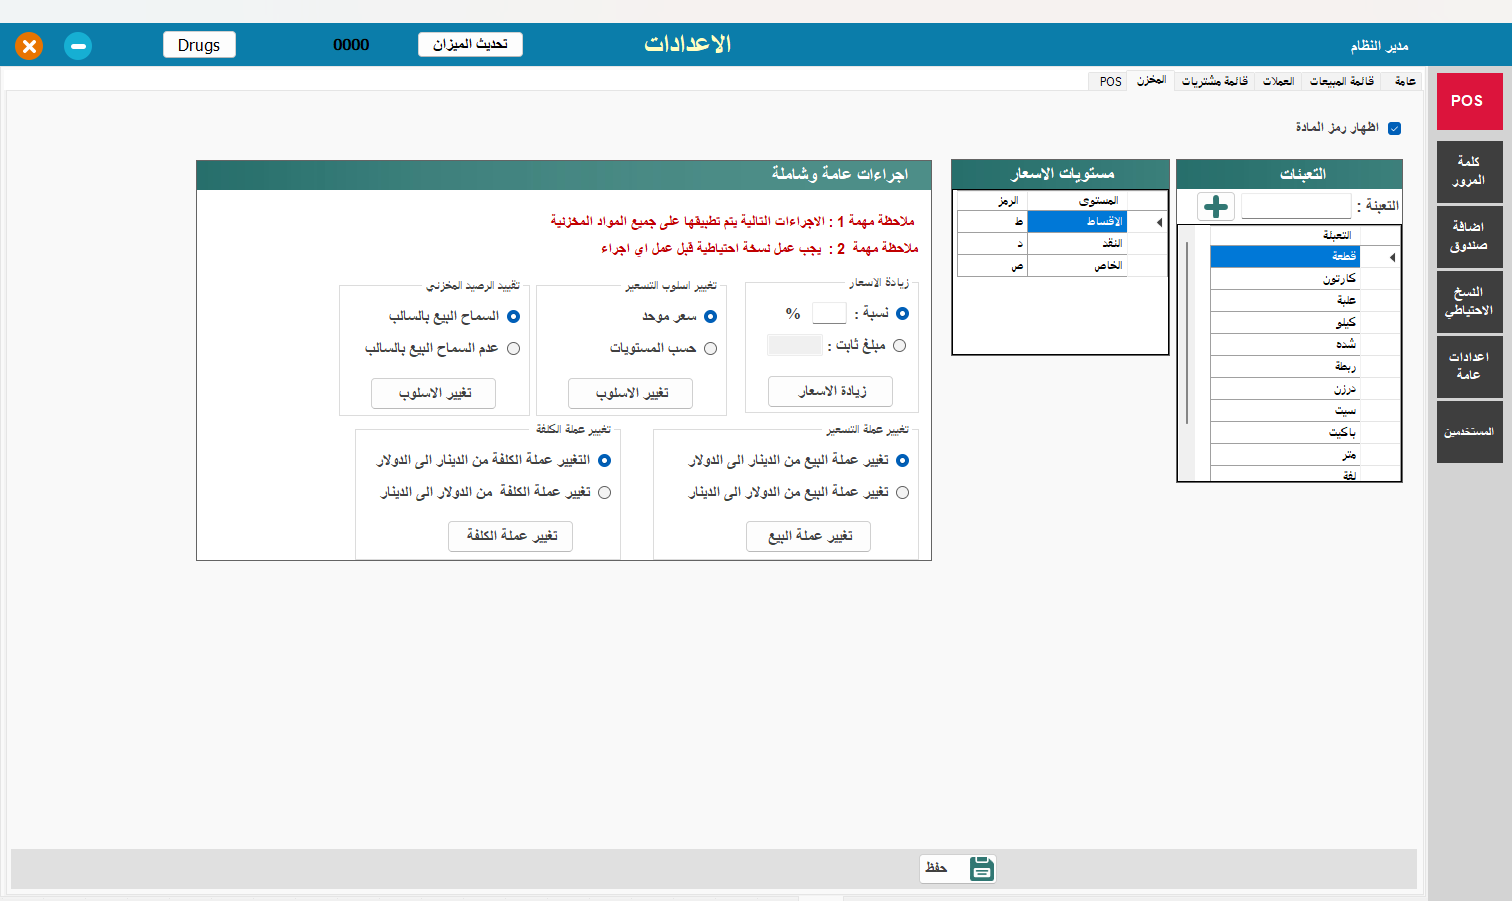Select السماح البيع بالسالب radio button
This screenshot has width=1512, height=901.
[x=514, y=316]
